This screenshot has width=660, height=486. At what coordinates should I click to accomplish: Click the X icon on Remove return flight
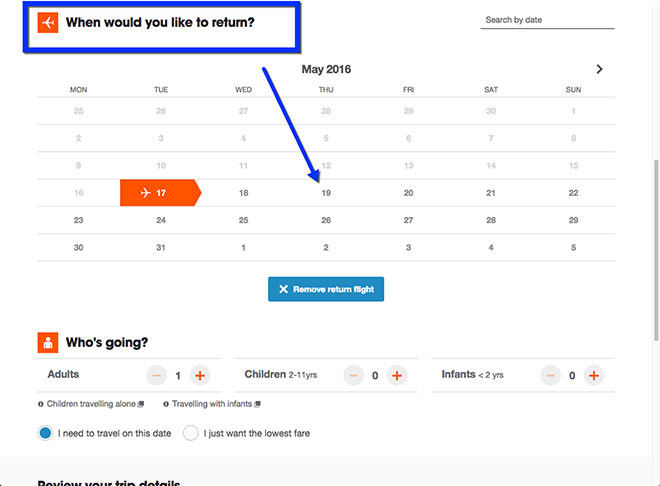pos(283,289)
